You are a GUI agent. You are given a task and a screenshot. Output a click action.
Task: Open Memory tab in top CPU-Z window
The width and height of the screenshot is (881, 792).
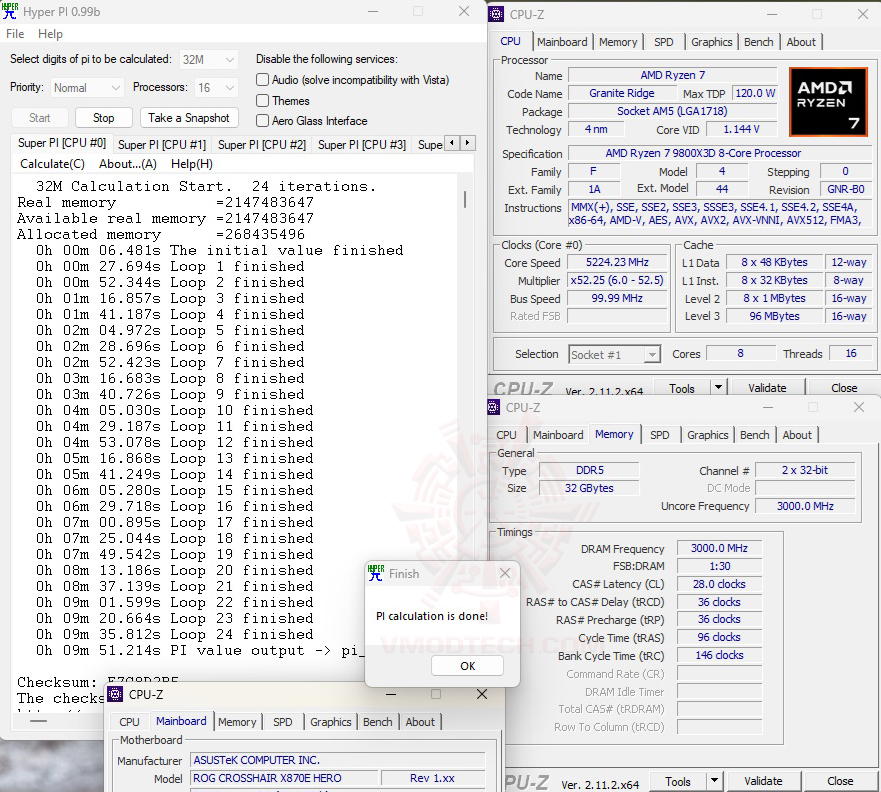pyautogui.click(x=618, y=42)
